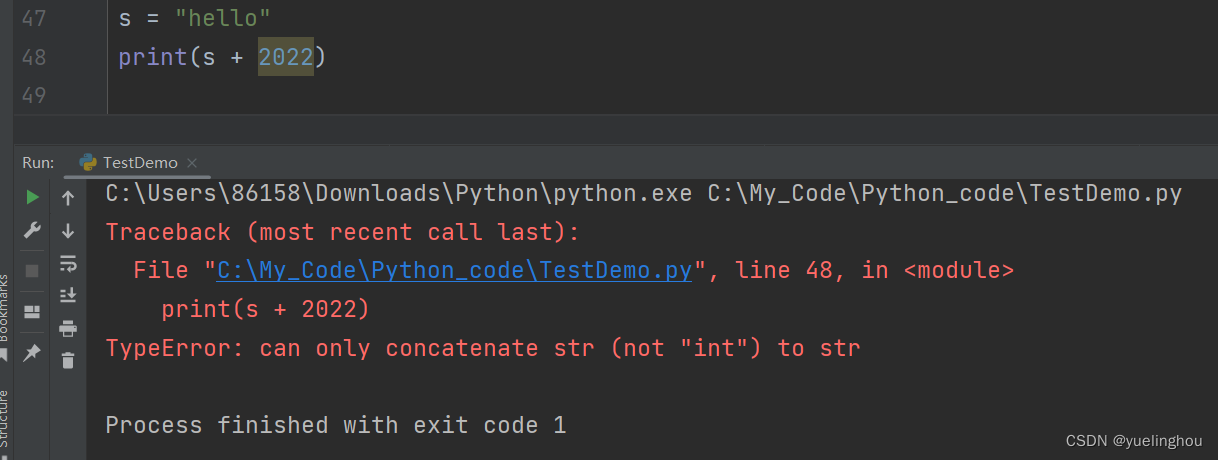Click the Print console output icon
Screen dimensions: 1218x460
pos(68,328)
